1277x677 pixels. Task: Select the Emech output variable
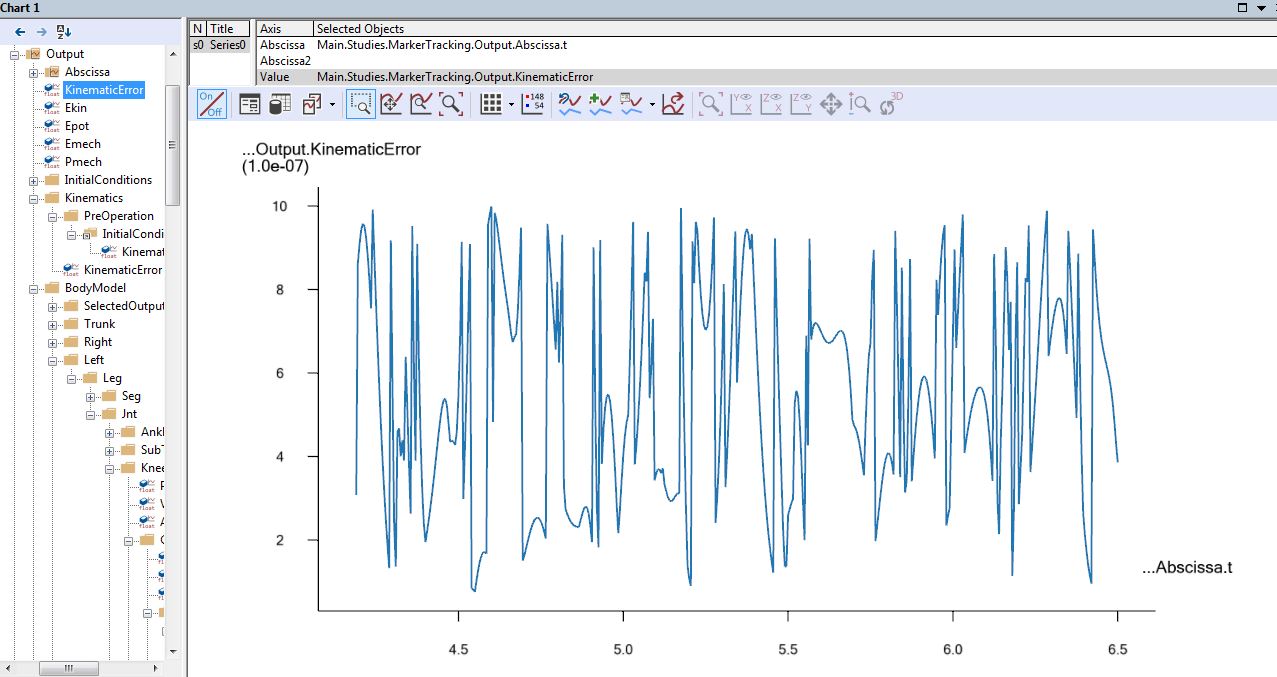tap(83, 144)
